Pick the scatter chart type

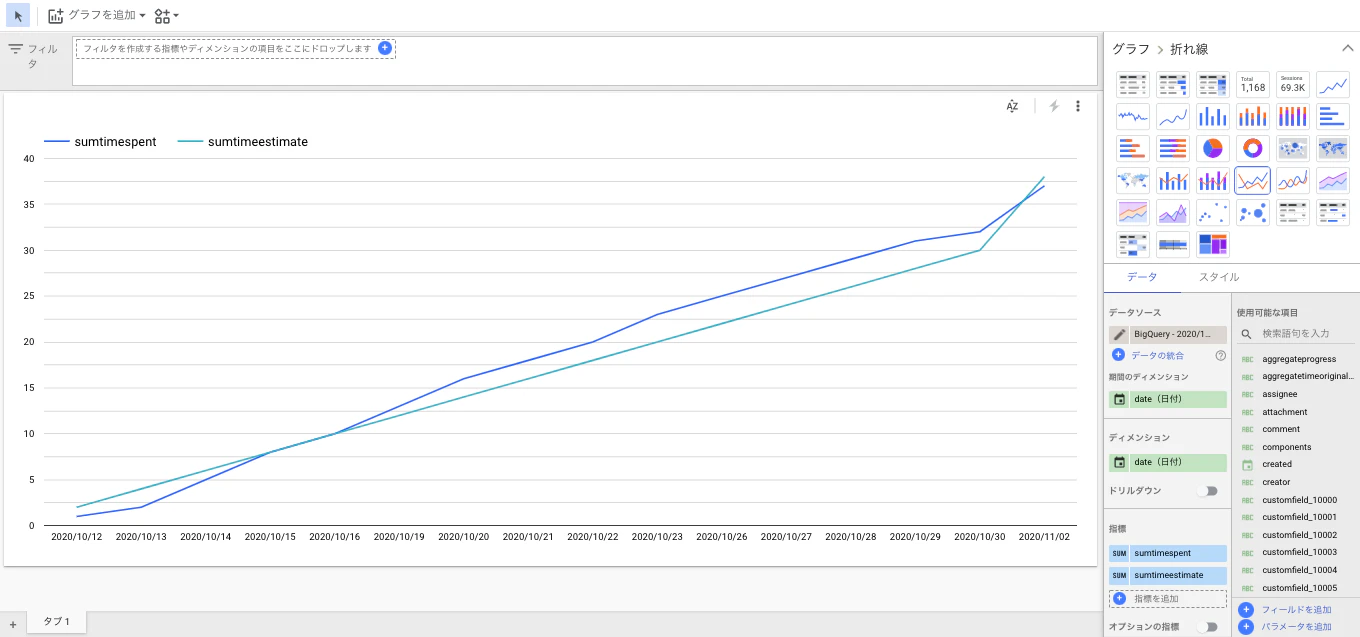coord(1213,212)
